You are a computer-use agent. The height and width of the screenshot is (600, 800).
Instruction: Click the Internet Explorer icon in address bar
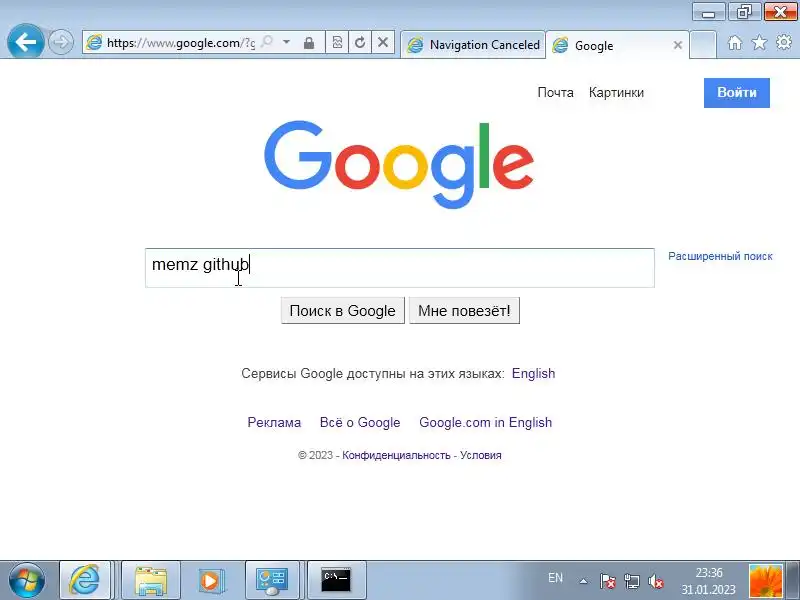(x=94, y=42)
